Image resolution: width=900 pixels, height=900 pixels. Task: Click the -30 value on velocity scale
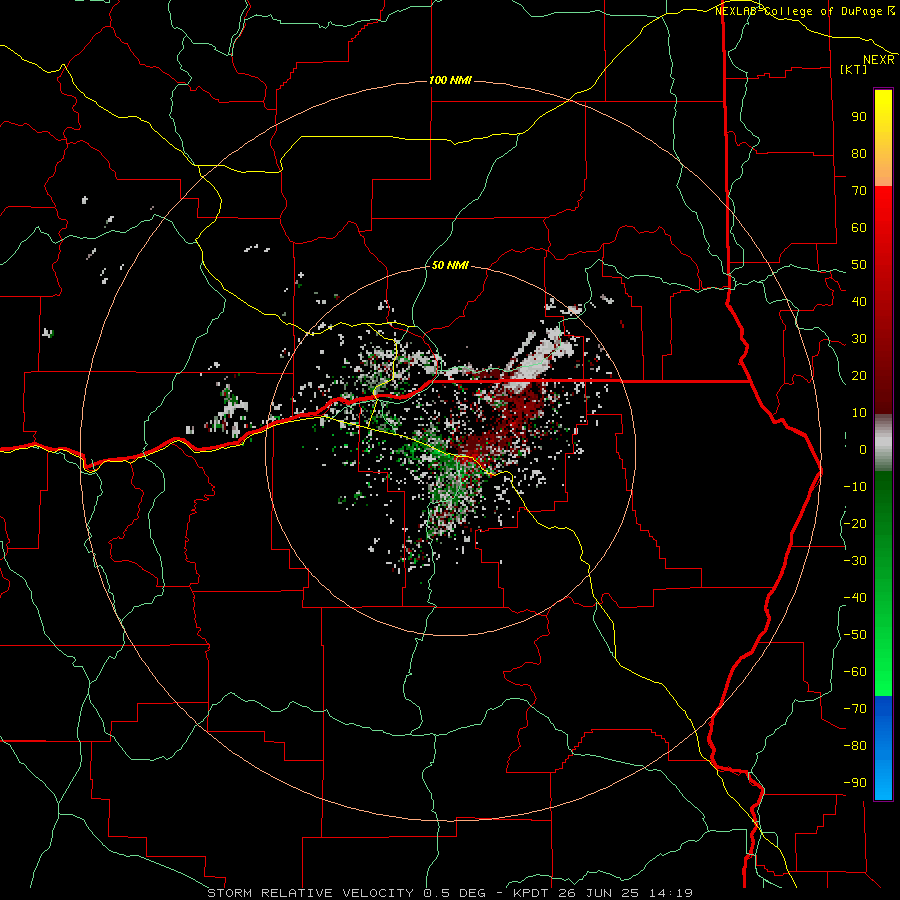click(x=855, y=561)
